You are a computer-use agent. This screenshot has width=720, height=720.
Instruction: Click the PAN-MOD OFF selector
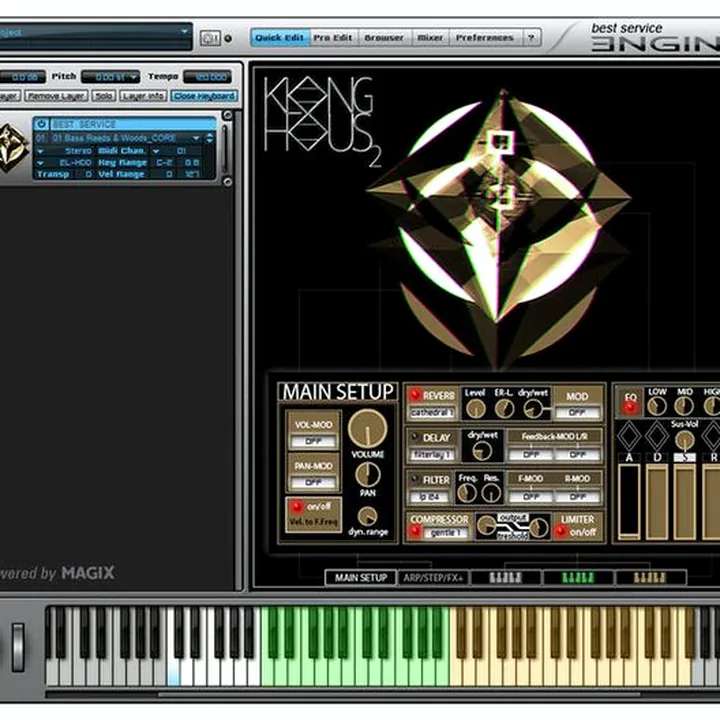click(x=313, y=483)
